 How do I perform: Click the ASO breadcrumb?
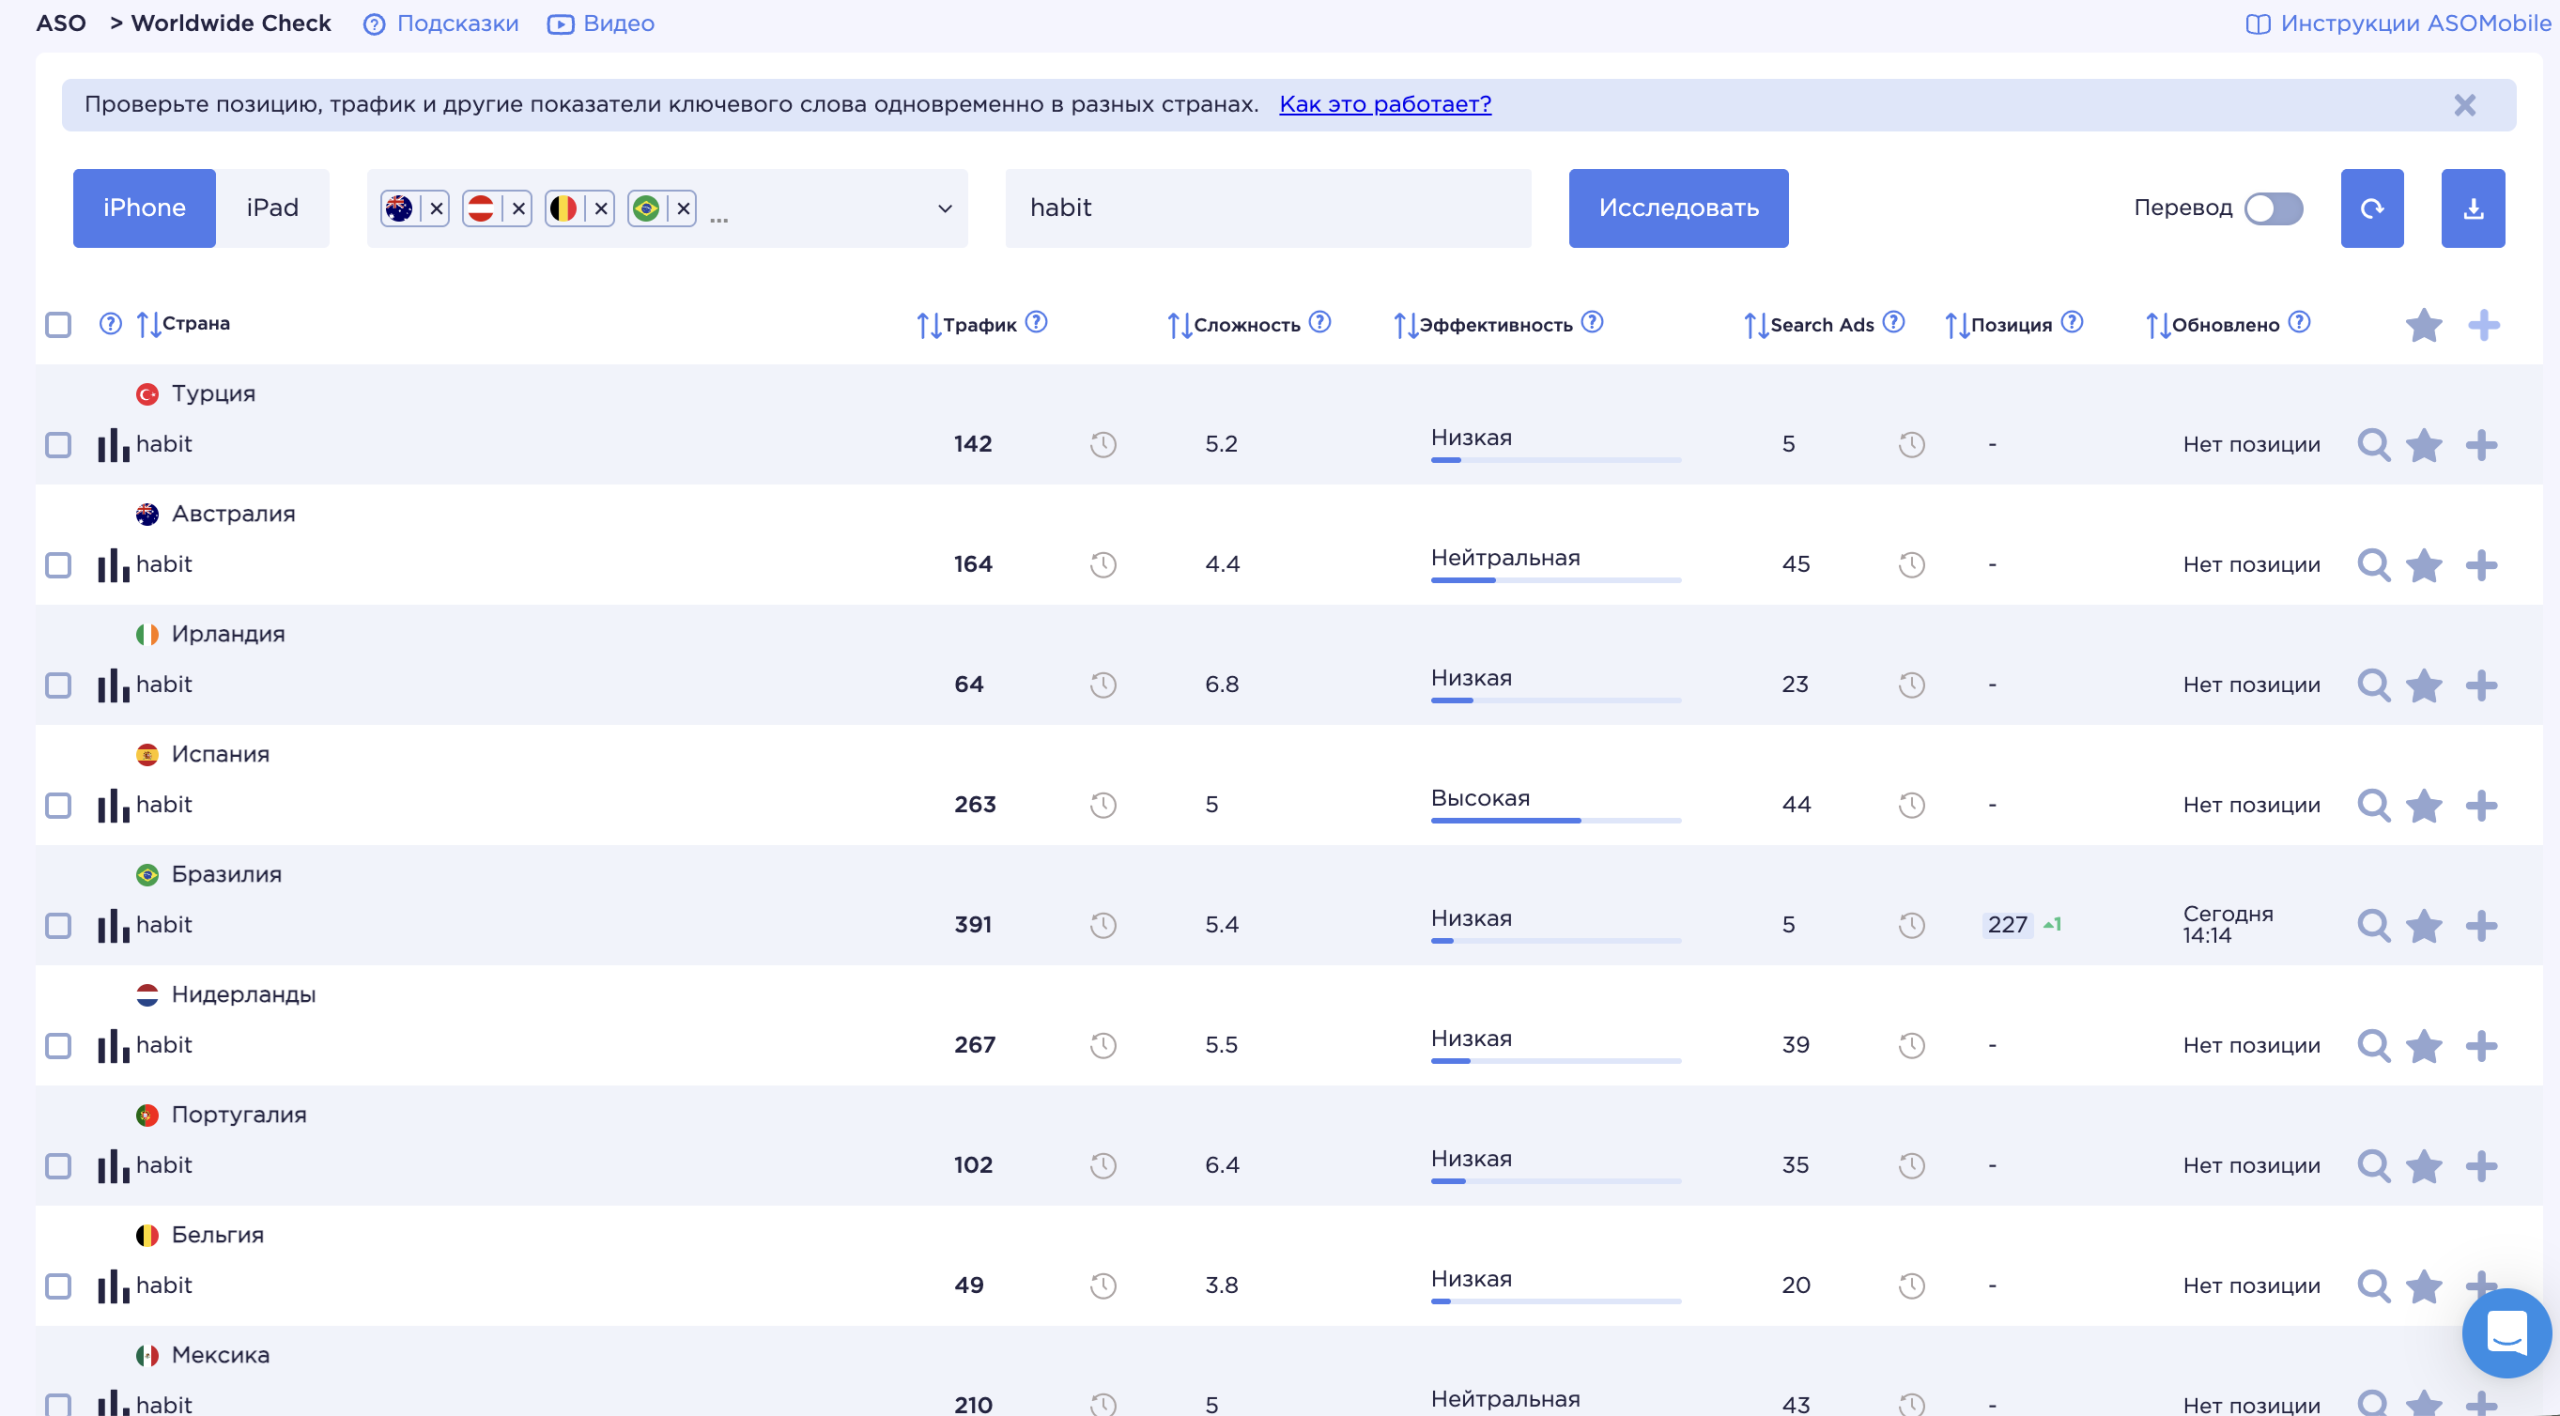pyautogui.click(x=61, y=23)
